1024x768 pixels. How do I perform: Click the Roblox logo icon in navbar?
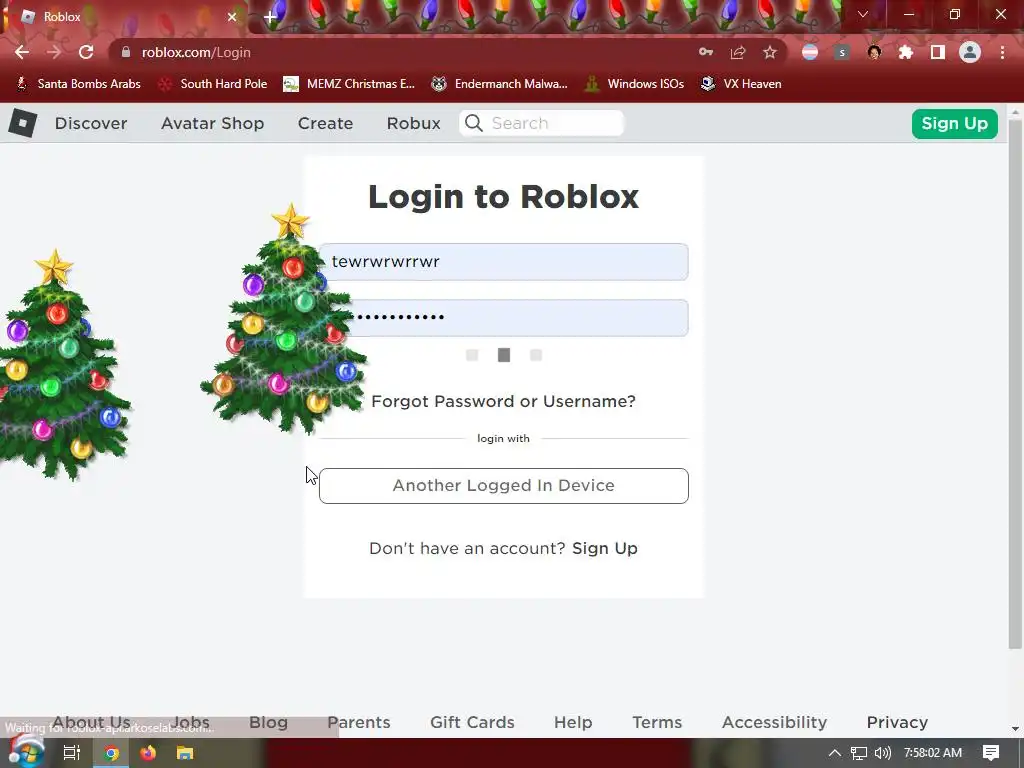(x=22, y=123)
